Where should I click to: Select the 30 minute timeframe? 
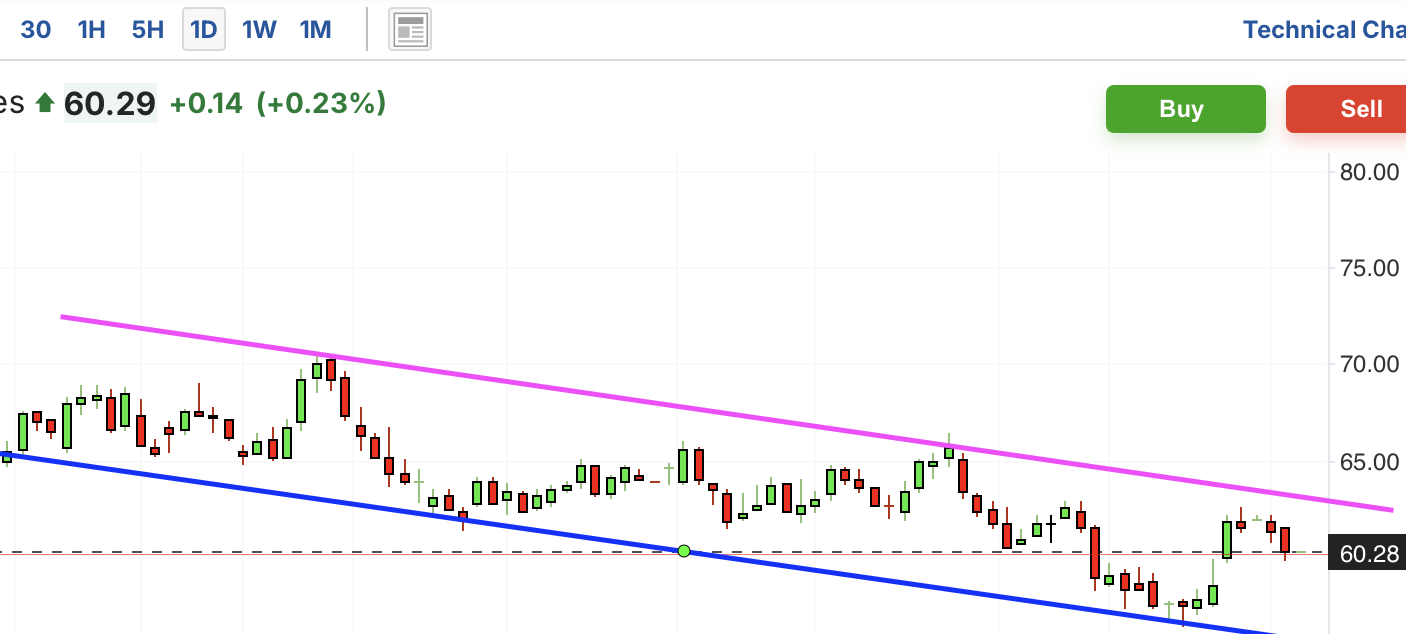[36, 30]
